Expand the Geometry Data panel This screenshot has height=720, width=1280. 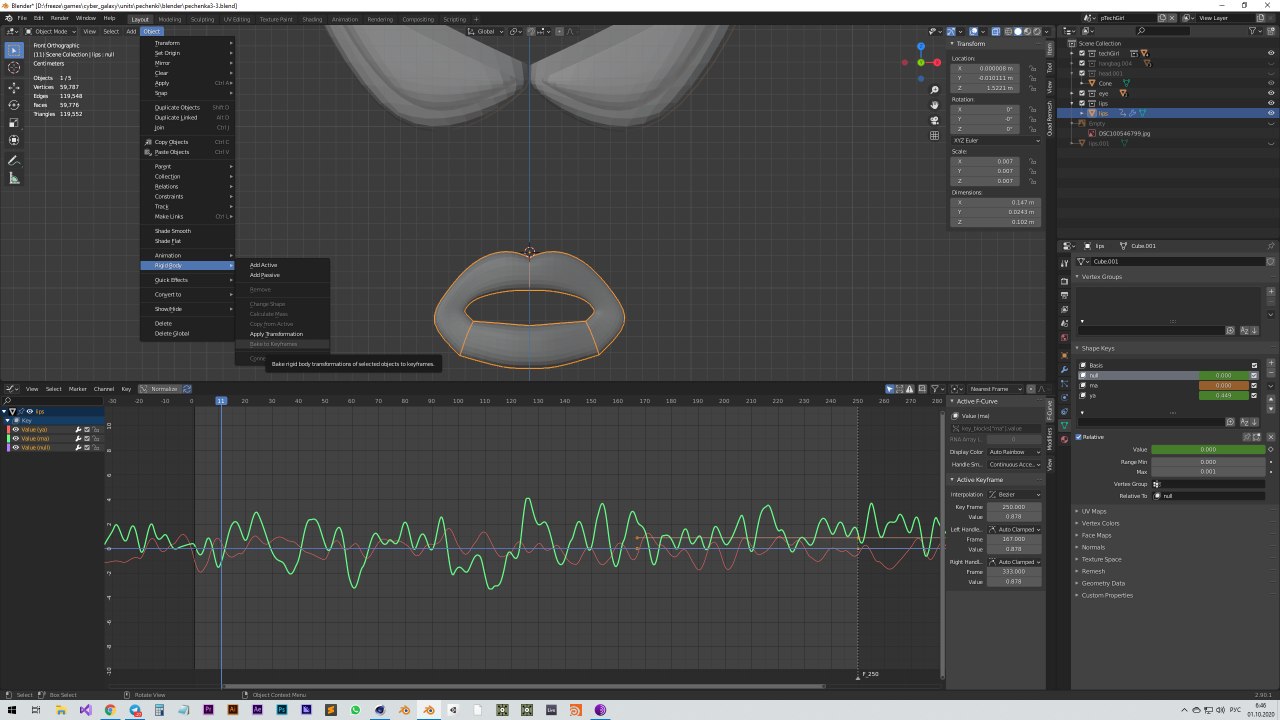pyautogui.click(x=1103, y=583)
